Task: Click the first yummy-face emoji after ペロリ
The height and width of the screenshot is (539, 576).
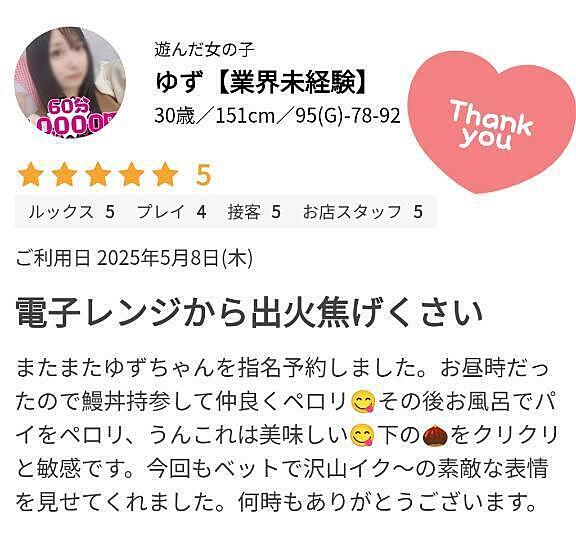Action: (x=364, y=402)
